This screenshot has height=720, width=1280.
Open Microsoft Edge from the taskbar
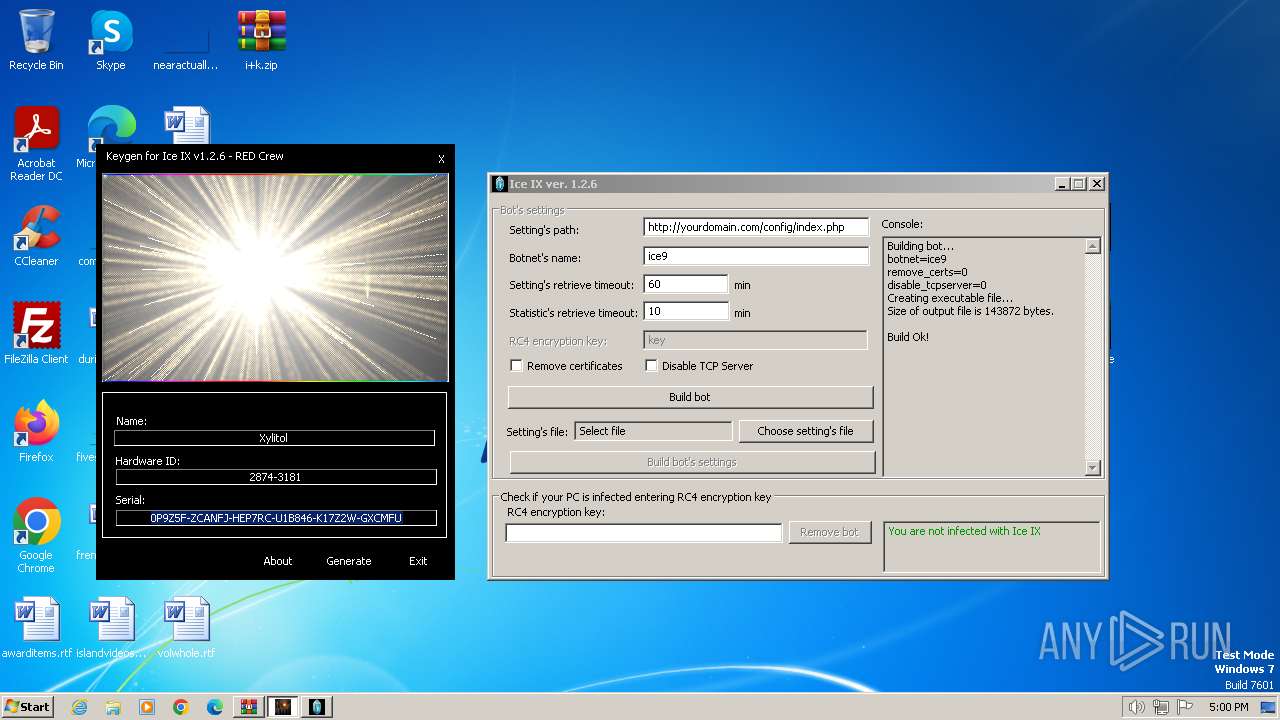(x=215, y=707)
